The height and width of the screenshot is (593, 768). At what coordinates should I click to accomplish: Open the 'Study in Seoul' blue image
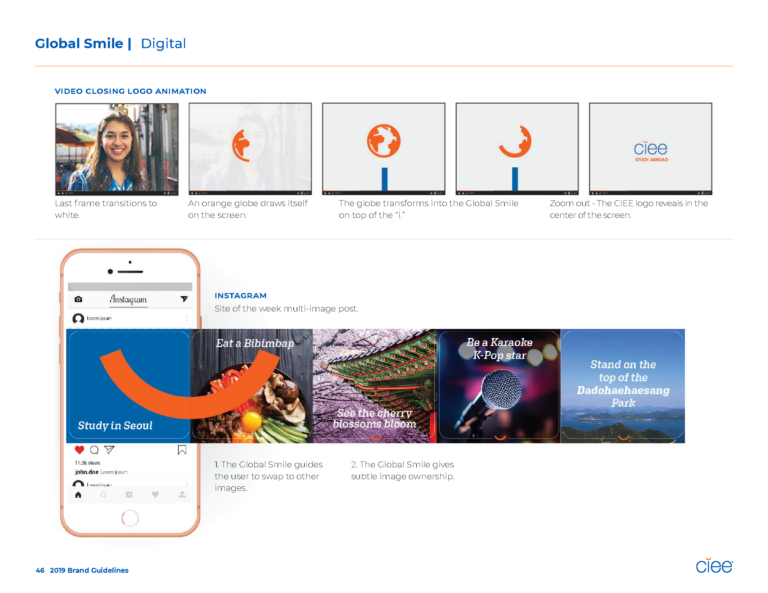click(x=128, y=386)
